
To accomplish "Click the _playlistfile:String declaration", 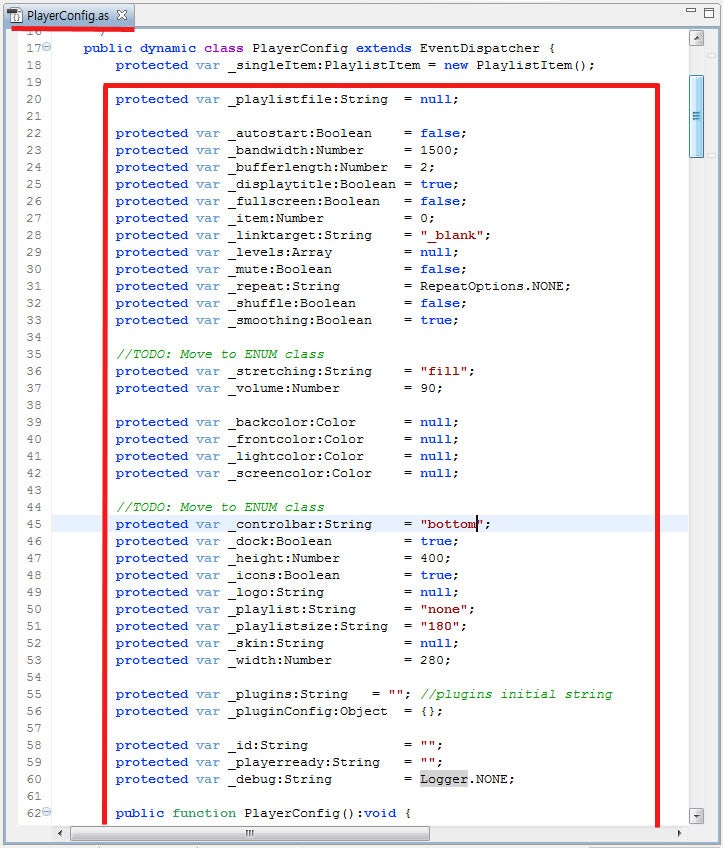I will 308,100.
